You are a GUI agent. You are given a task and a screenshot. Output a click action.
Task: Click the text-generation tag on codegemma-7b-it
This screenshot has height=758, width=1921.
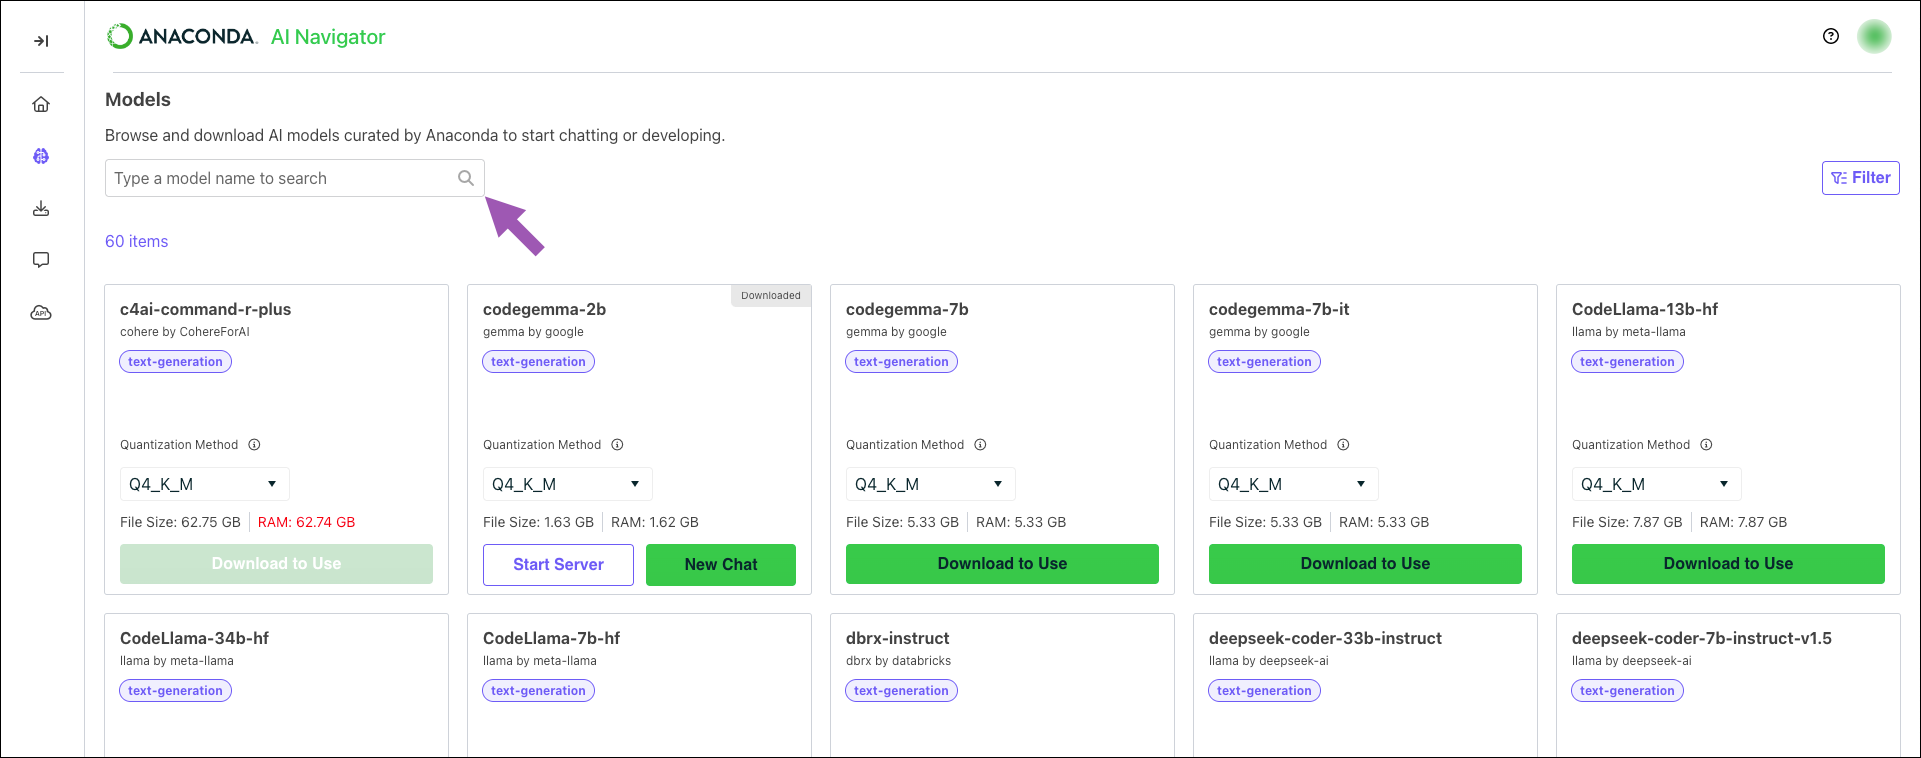1265,362
